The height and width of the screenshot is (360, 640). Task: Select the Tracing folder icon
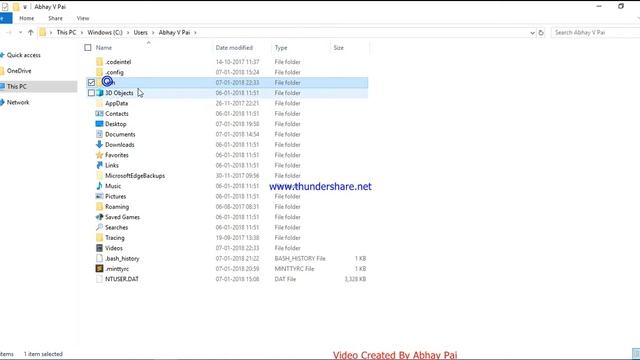pos(99,238)
